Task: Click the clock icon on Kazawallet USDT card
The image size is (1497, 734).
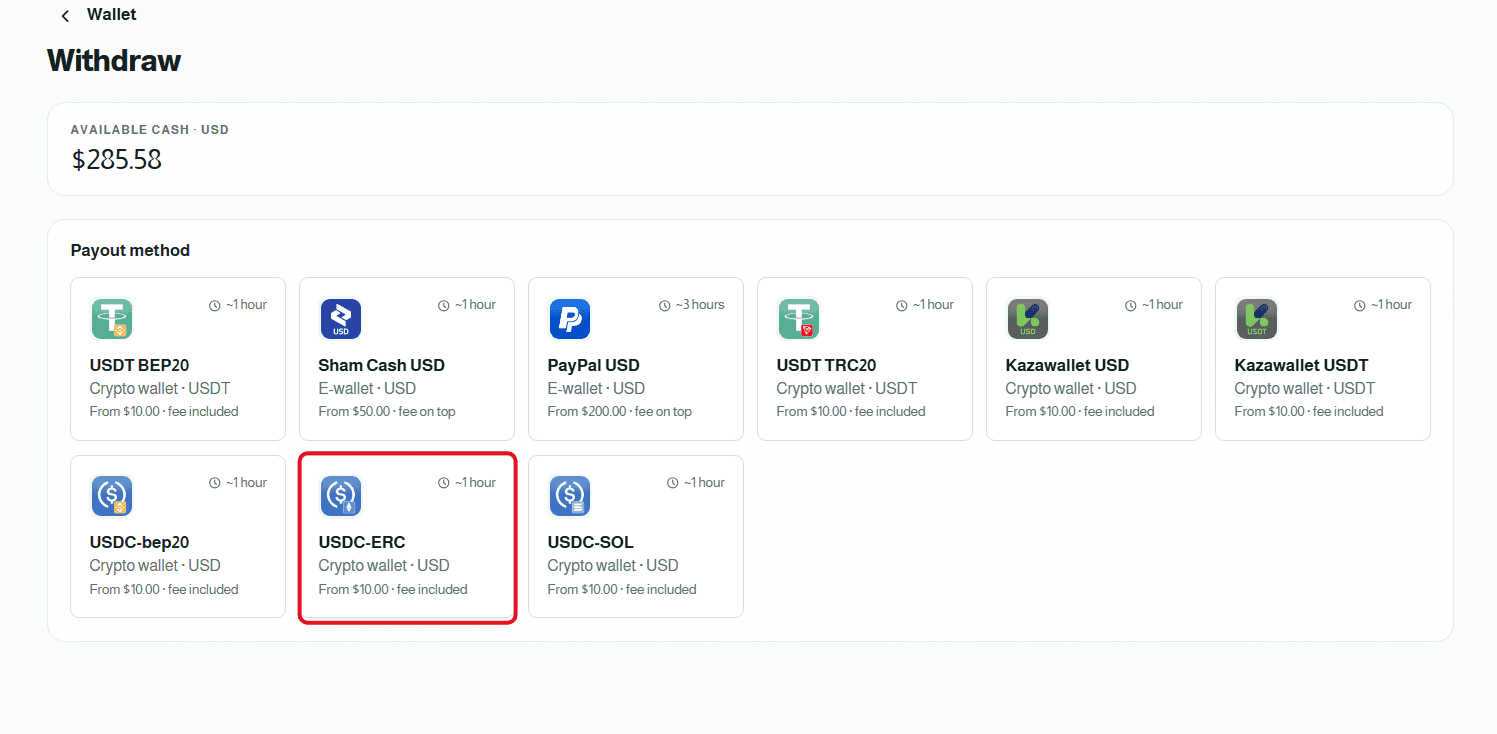Action: tap(1359, 305)
